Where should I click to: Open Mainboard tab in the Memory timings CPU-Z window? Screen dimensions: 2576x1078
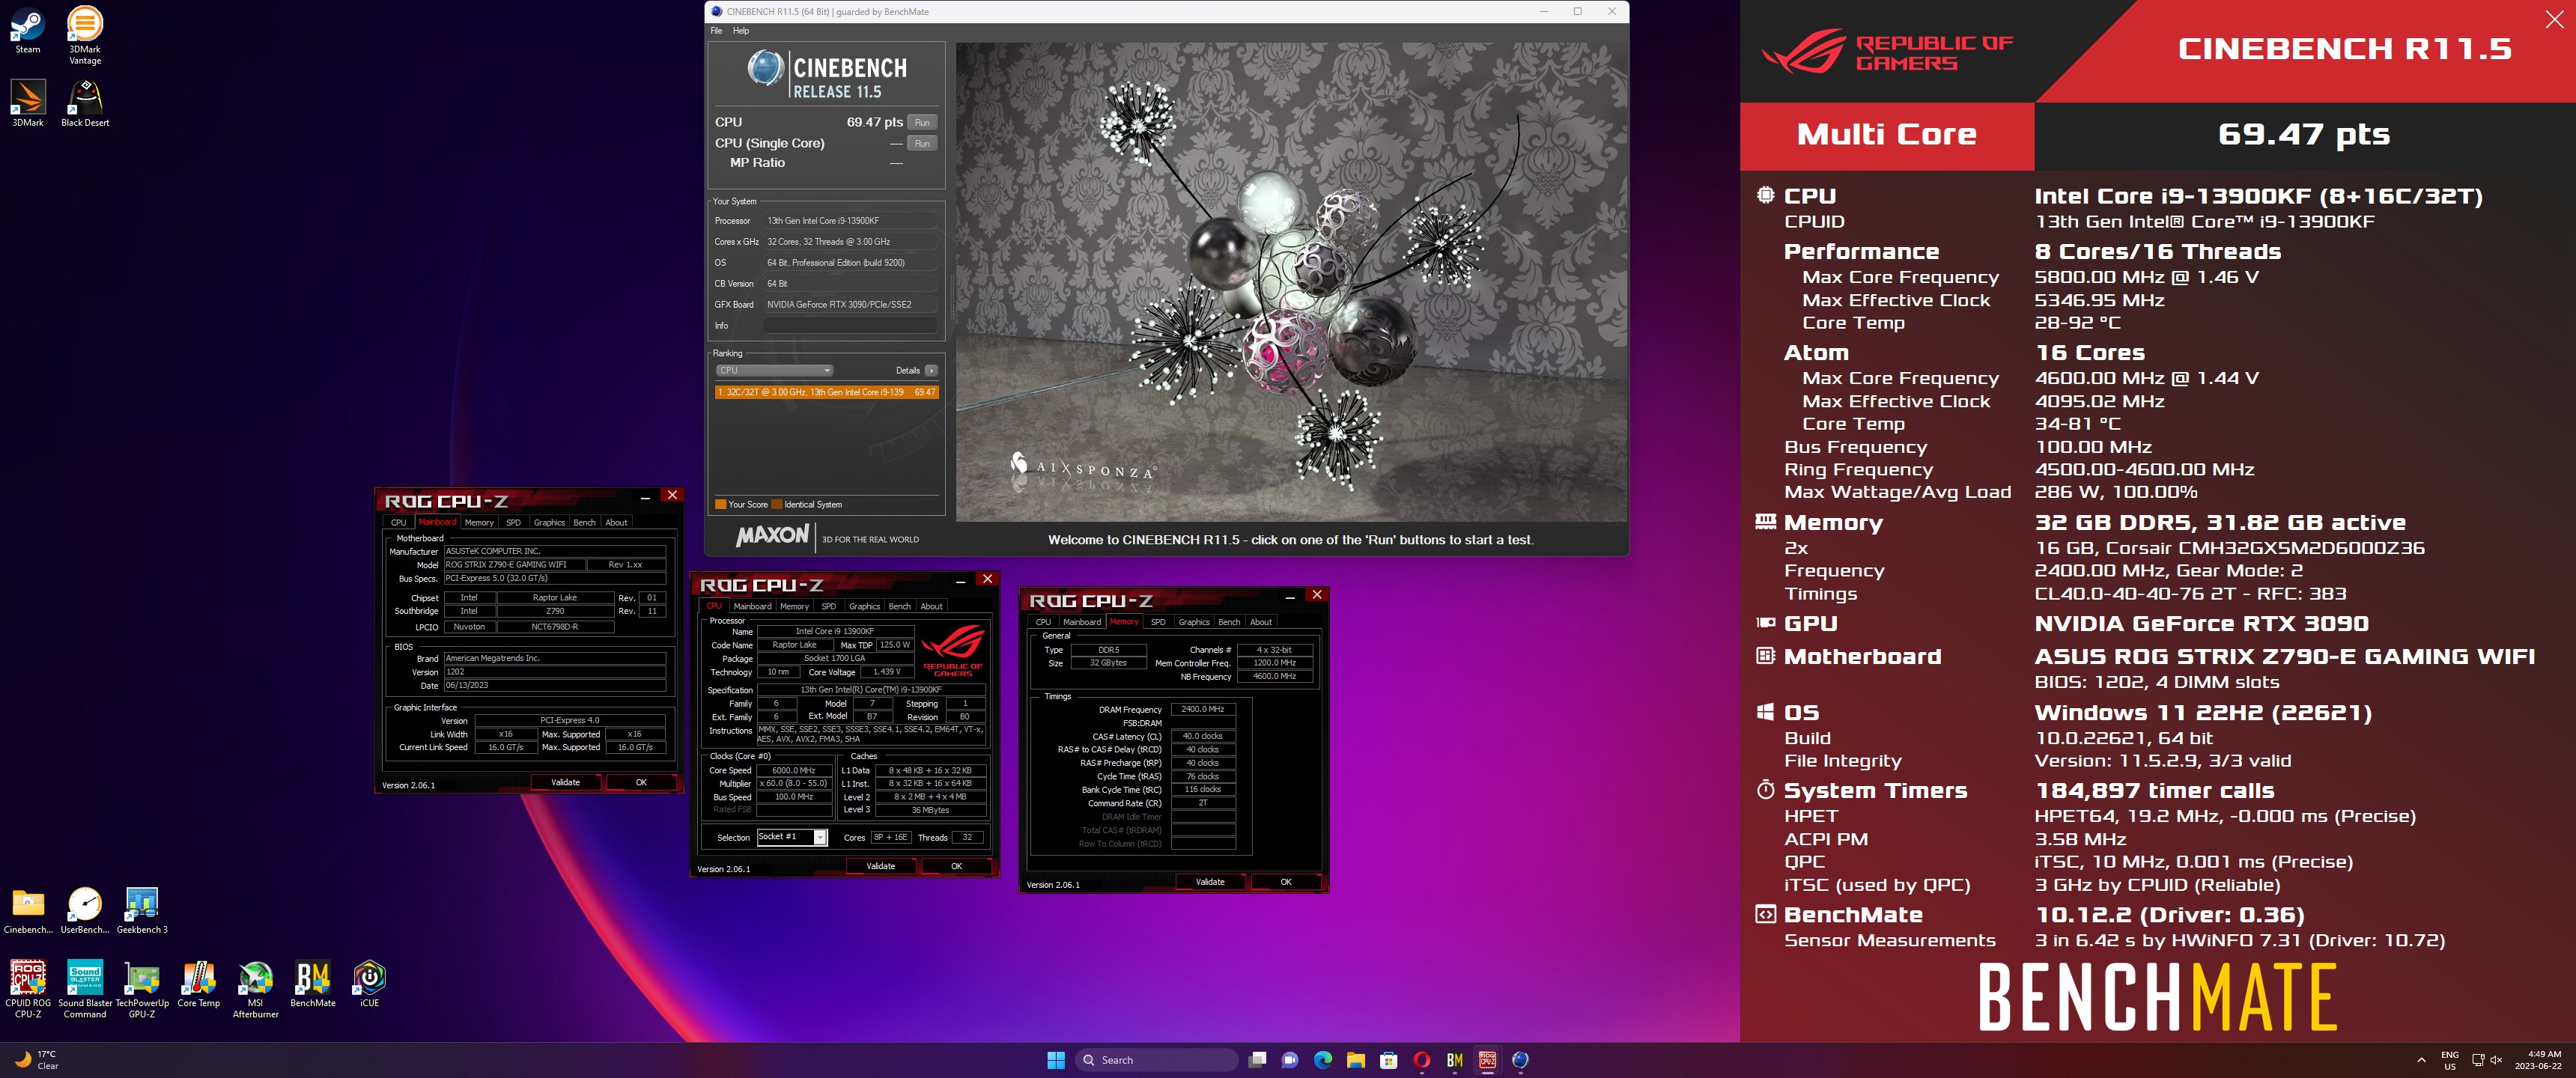pos(1082,622)
